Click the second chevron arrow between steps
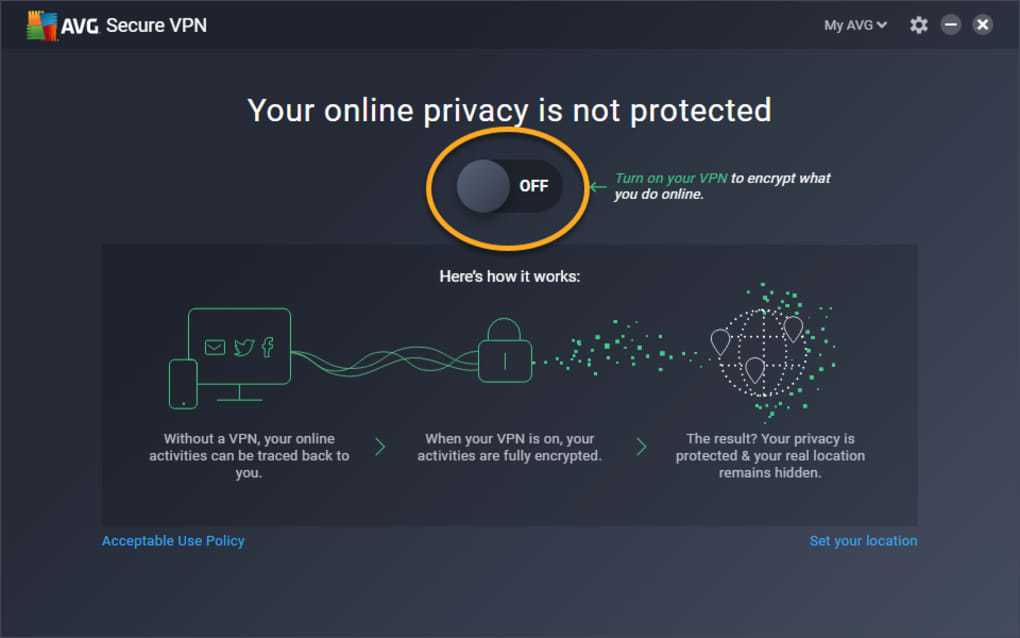 pos(641,447)
